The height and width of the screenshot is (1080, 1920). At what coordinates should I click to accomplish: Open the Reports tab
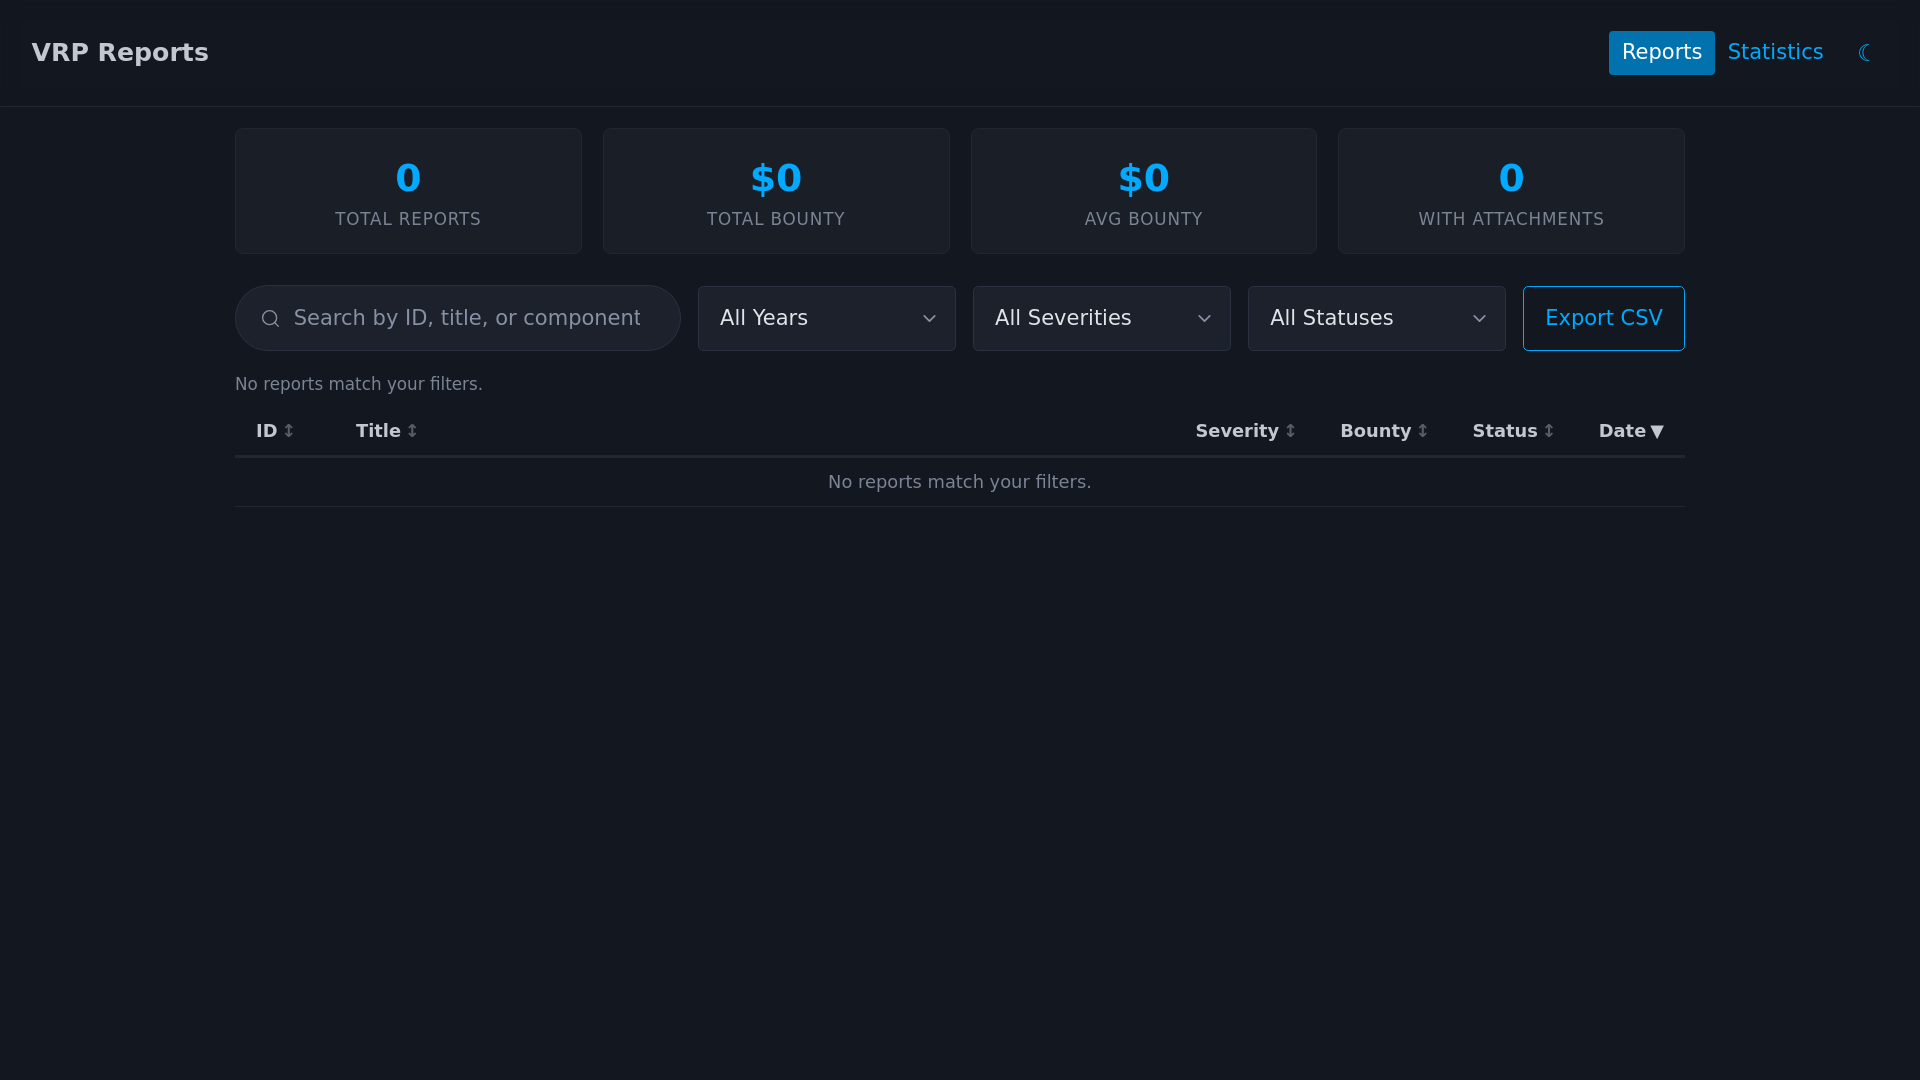[x=1661, y=53]
